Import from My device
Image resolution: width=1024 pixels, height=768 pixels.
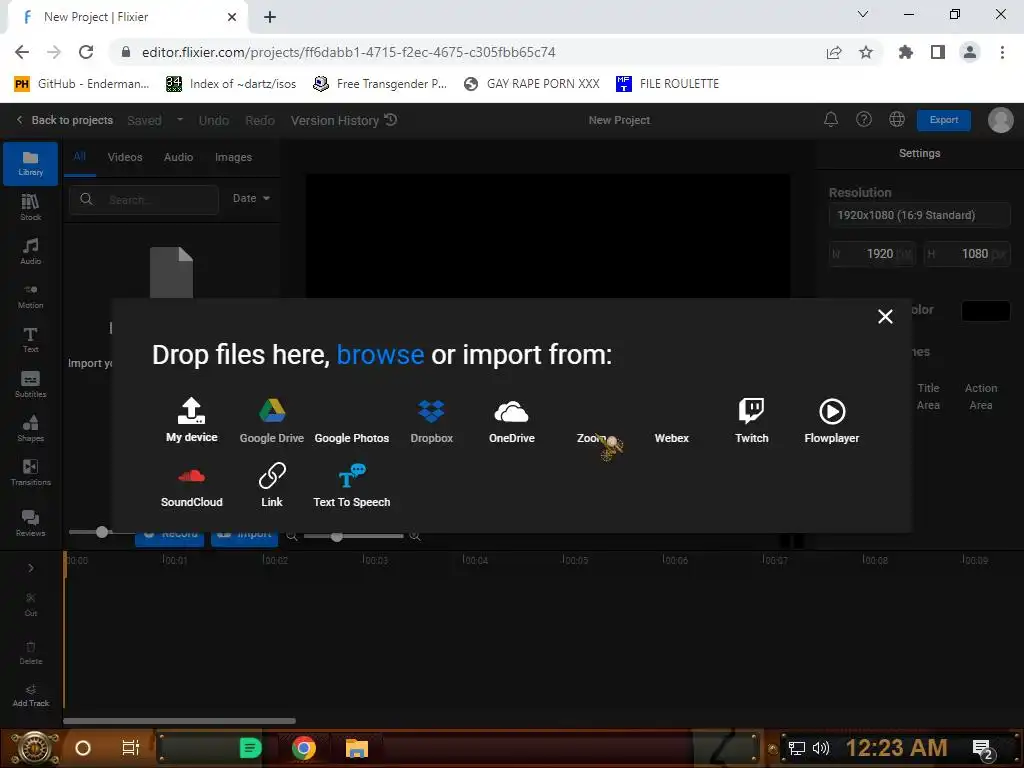191,421
